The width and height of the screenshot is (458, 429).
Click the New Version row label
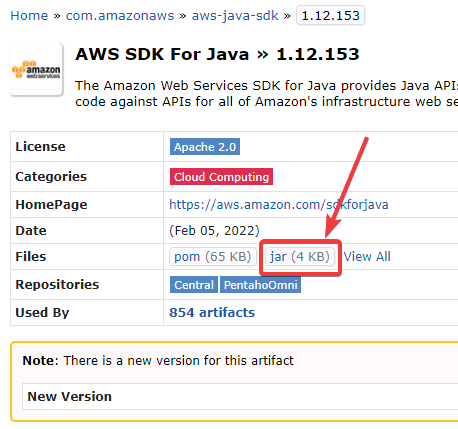point(69,397)
